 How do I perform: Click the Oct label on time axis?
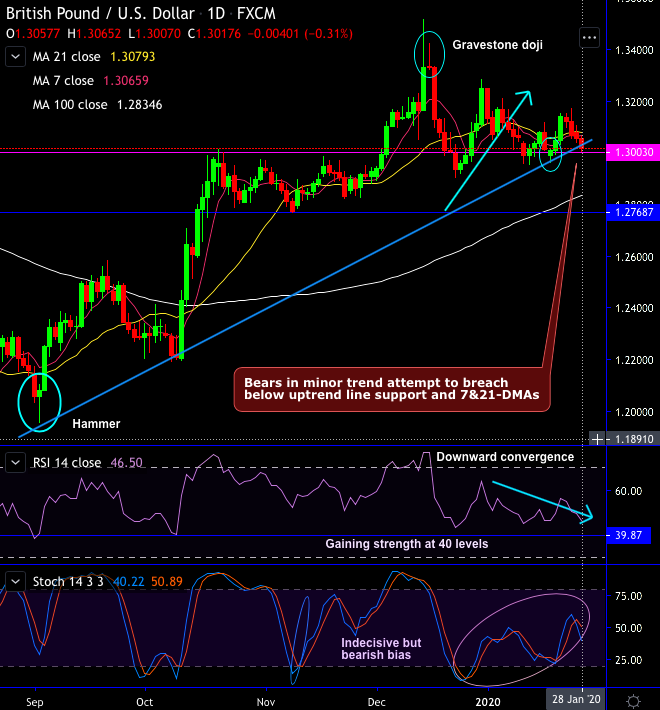[144, 702]
